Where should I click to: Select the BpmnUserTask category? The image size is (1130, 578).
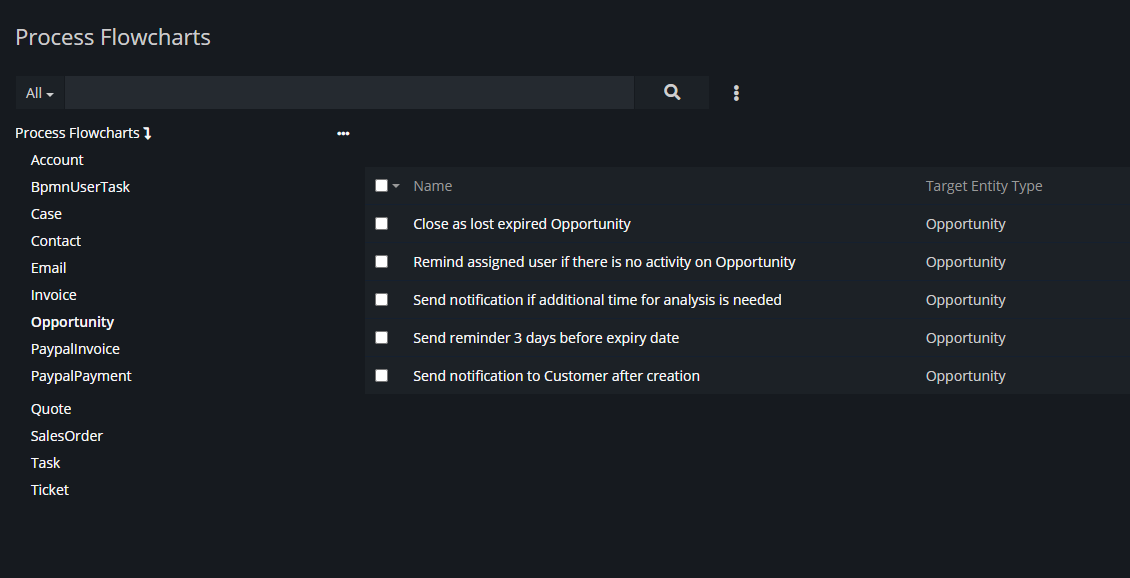[80, 187]
